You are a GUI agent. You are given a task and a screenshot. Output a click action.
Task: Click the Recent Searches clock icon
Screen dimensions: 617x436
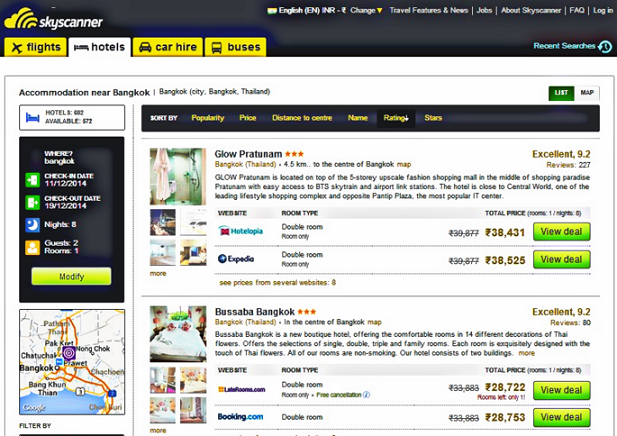tap(605, 46)
